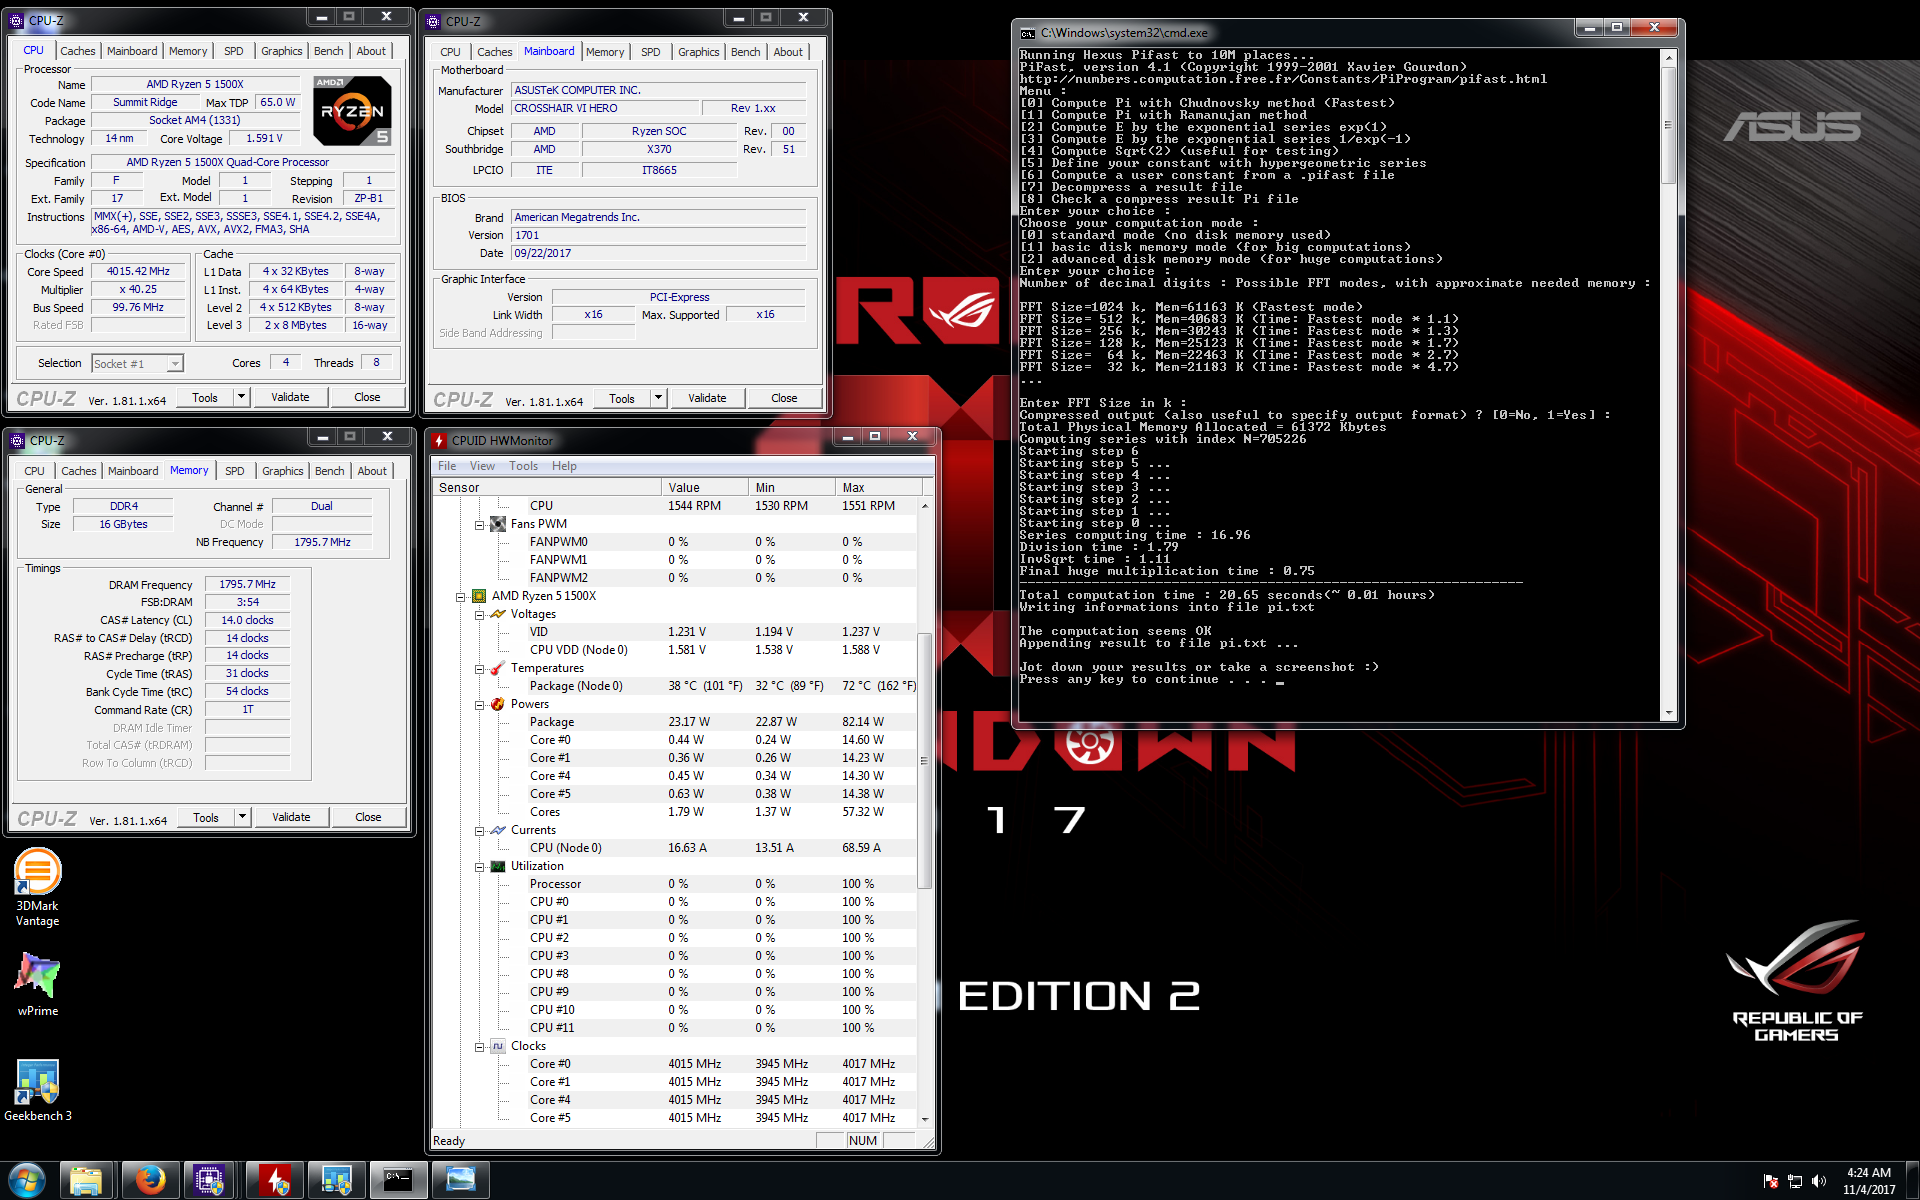Click the Currents icon in HWMonitor tree
1920x1200 pixels.
498,830
